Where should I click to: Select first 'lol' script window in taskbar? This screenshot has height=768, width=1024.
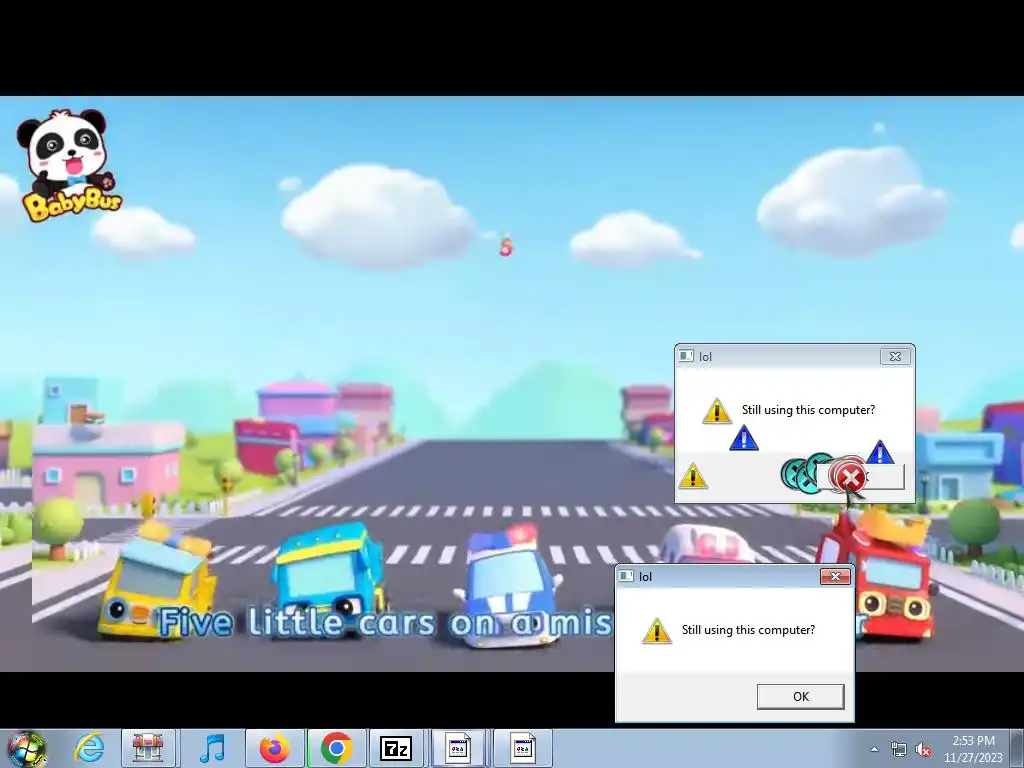[x=458, y=748]
